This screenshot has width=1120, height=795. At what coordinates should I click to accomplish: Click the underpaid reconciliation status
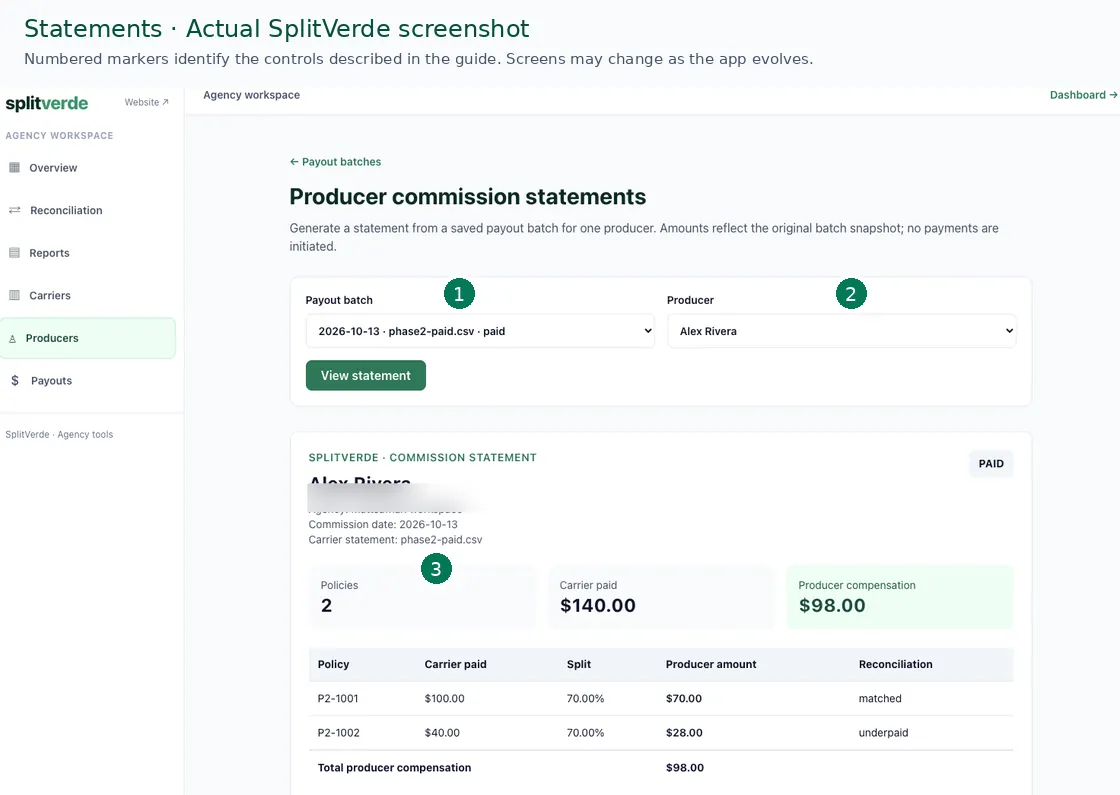tap(884, 733)
